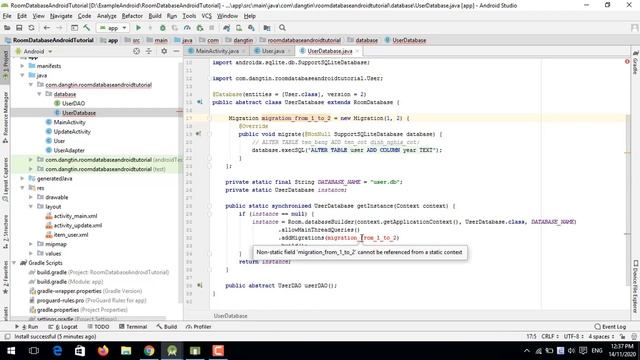Close the UserDatabase.java tab
This screenshot has width=640, height=360.
pyautogui.click(x=357, y=51)
